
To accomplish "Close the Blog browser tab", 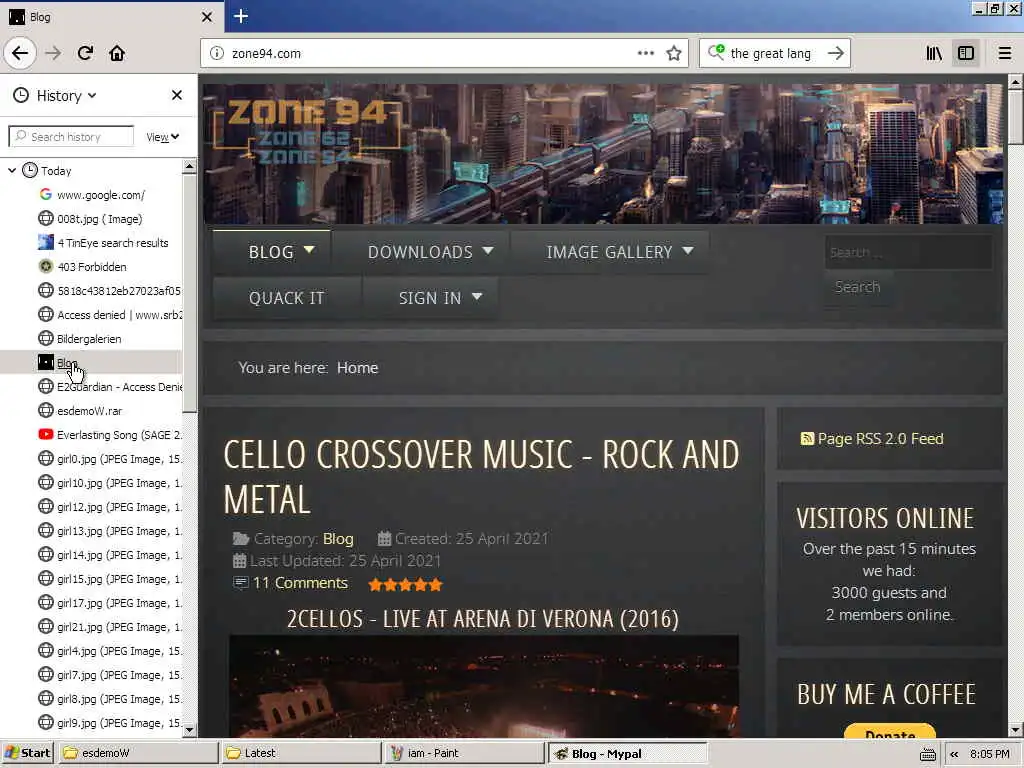I will pos(207,17).
